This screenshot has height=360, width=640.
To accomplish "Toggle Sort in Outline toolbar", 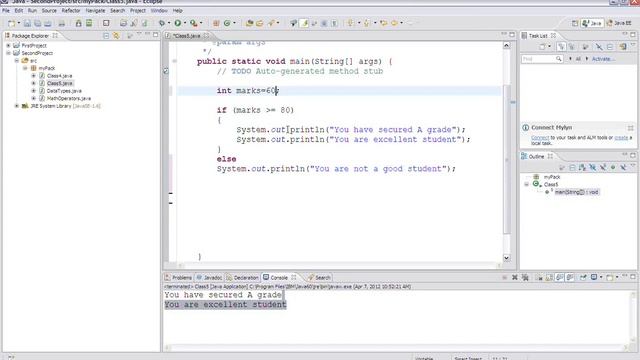I will point(582,167).
